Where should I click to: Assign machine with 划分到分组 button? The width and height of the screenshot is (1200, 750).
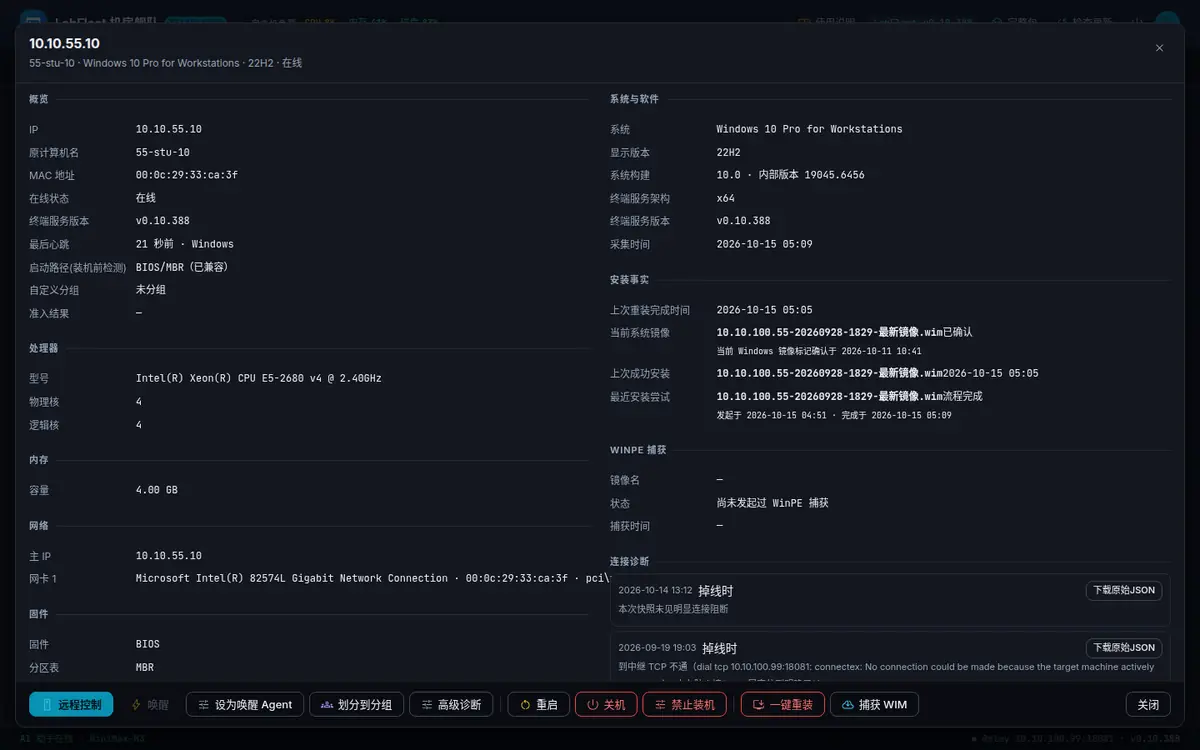pos(356,704)
